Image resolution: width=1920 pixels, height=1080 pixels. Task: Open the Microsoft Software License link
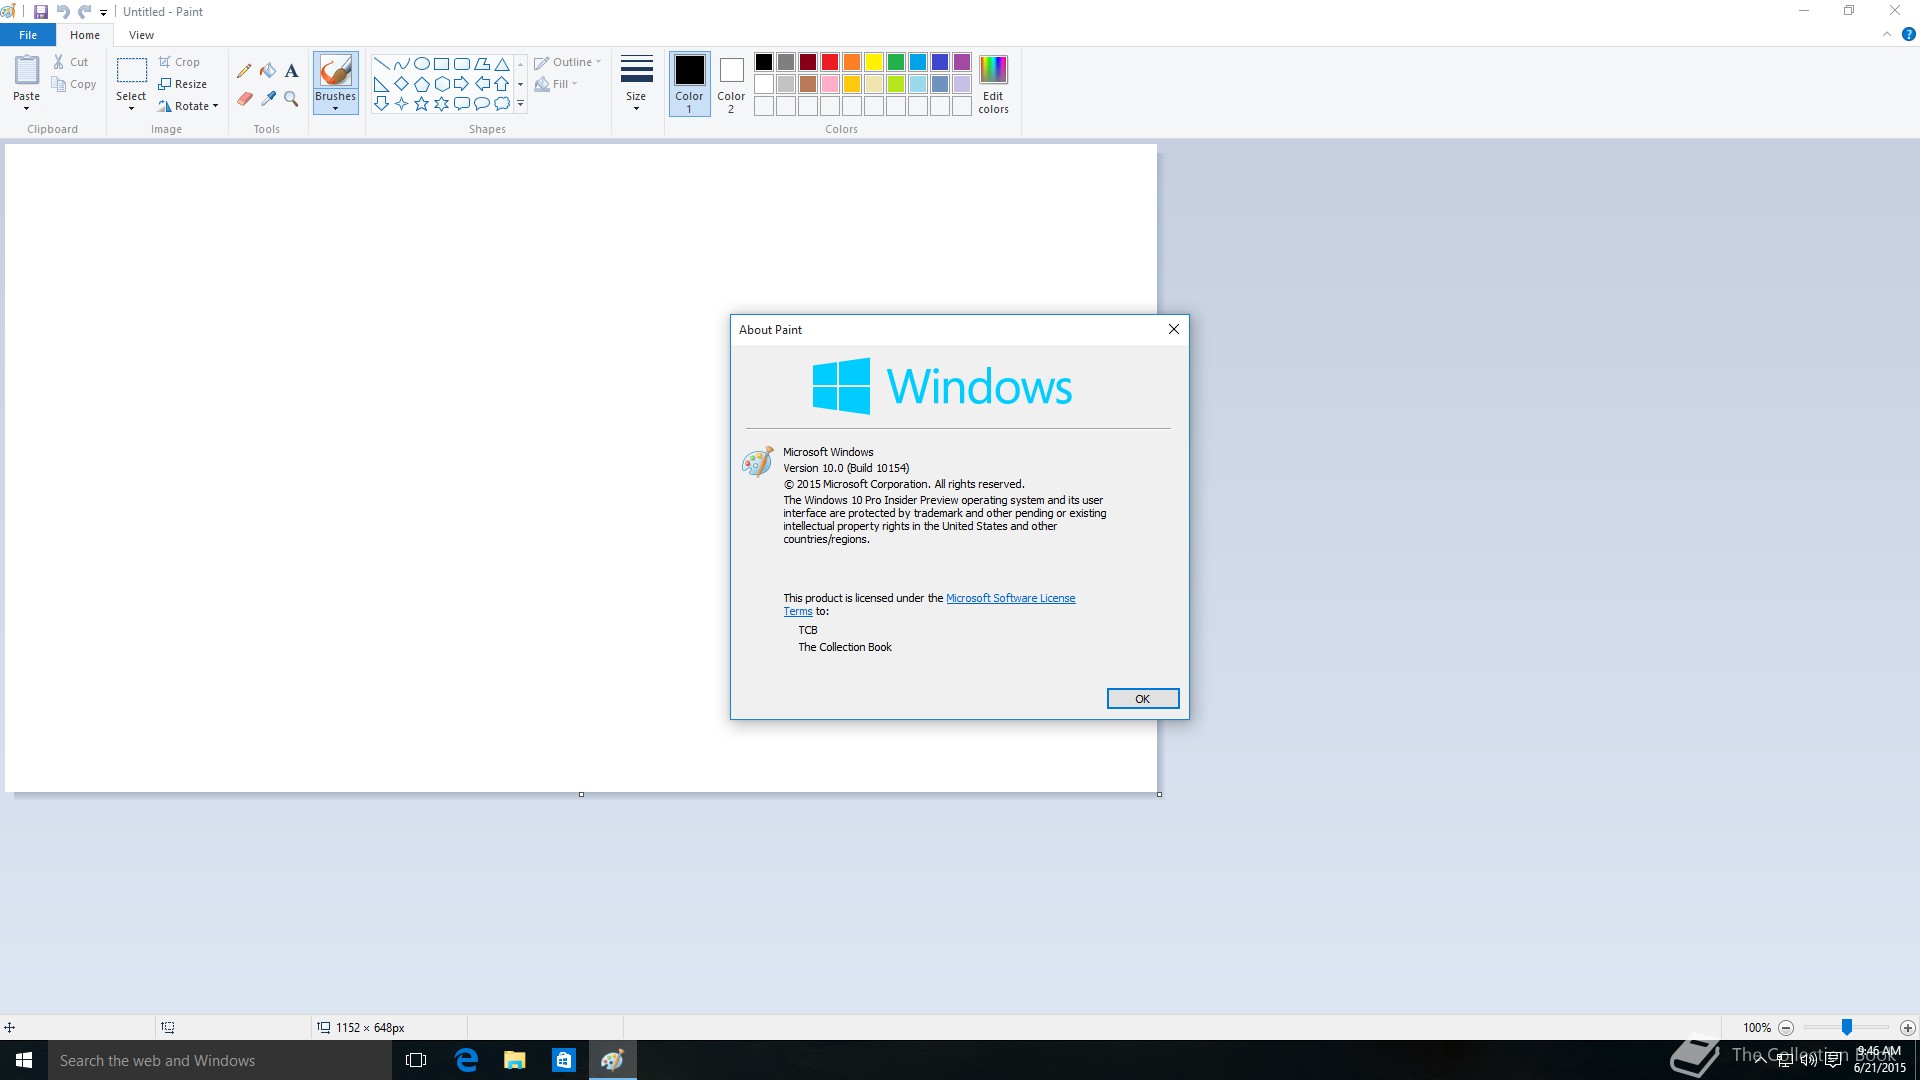click(1010, 598)
